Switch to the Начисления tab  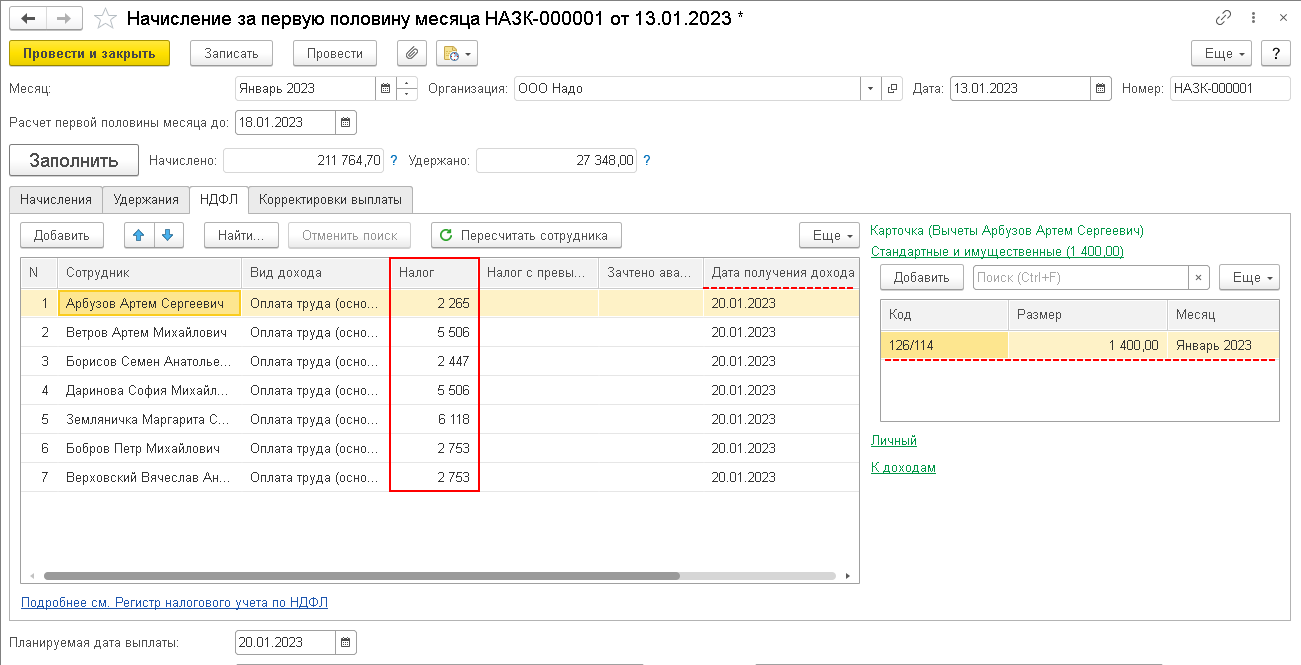pos(56,200)
